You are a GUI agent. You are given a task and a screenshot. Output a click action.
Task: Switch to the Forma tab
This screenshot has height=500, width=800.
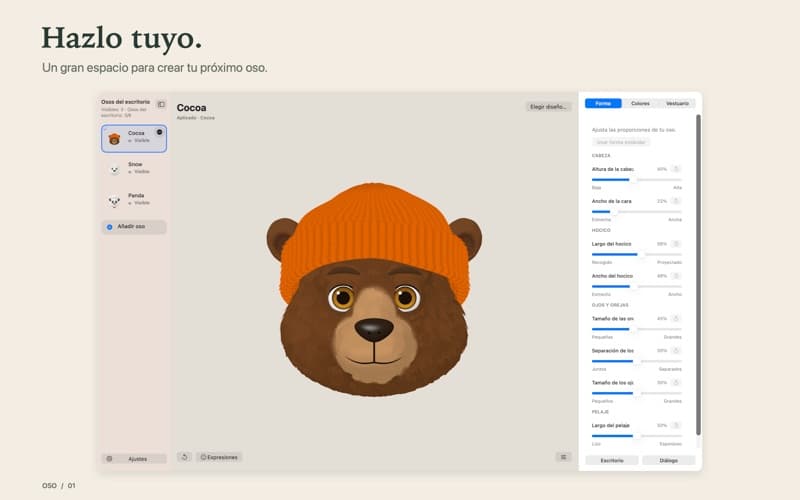click(603, 103)
